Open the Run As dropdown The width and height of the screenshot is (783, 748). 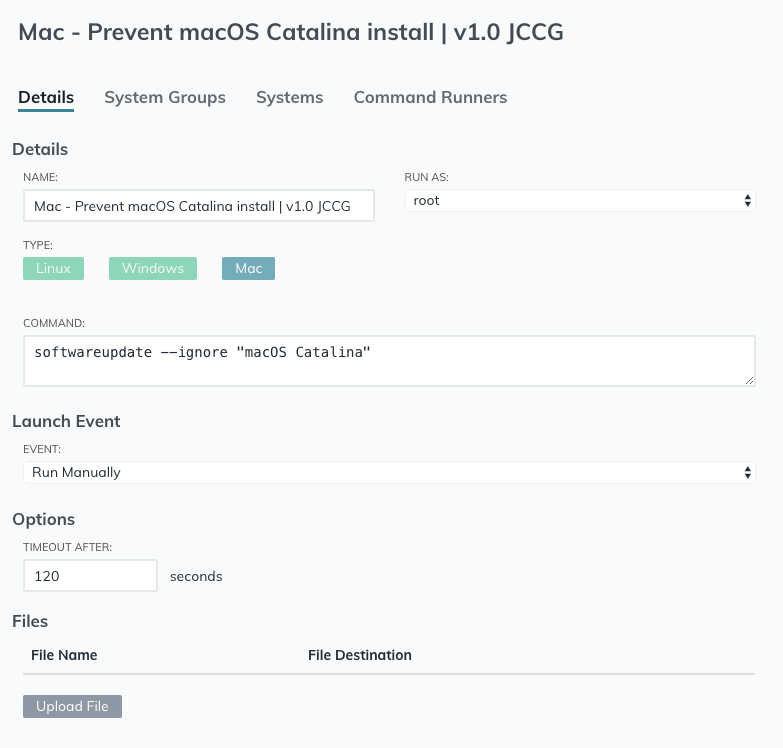click(x=579, y=201)
